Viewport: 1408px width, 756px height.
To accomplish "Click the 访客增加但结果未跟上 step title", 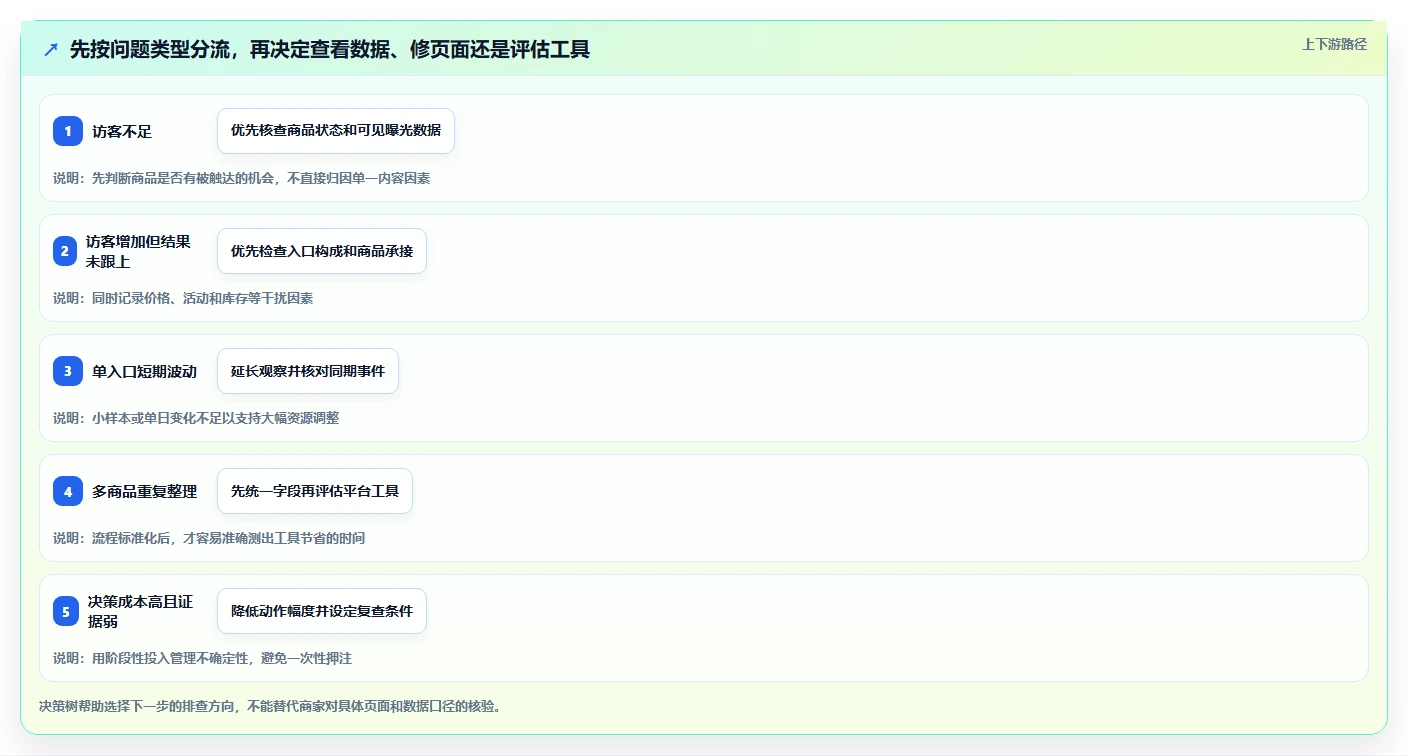I will tap(138, 251).
